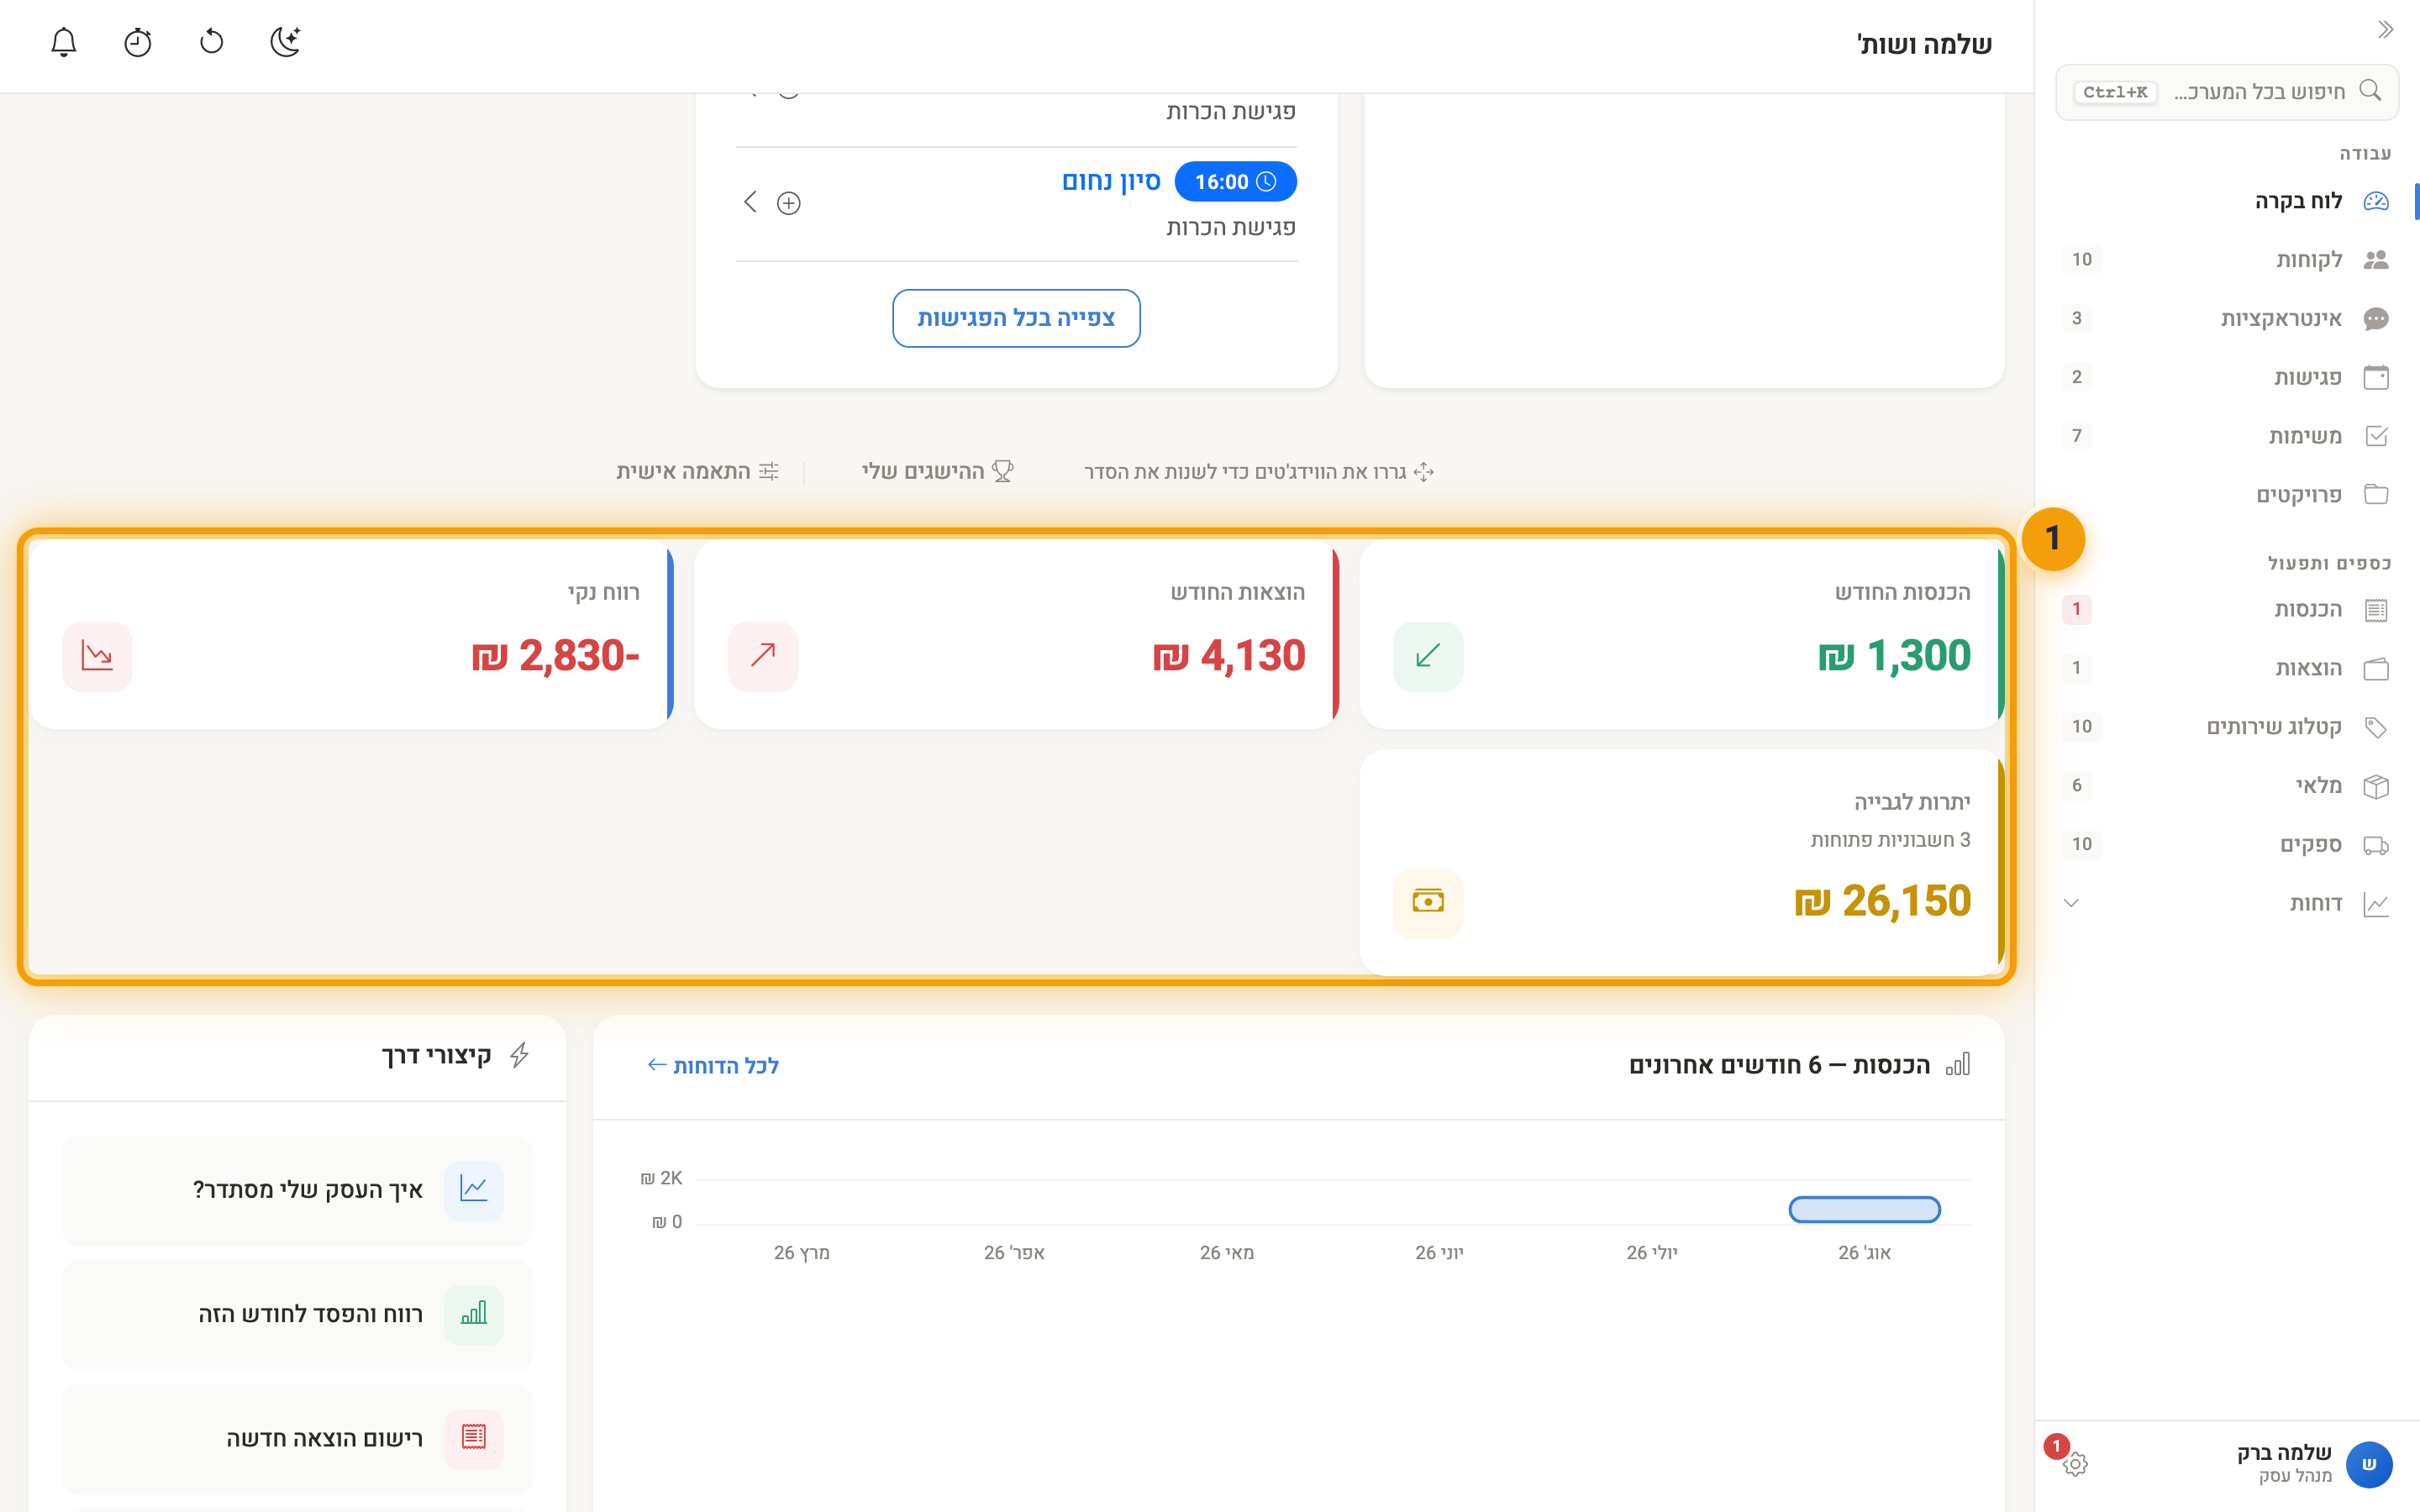
Task: Open סיון נחום client link
Action: [x=1111, y=182]
